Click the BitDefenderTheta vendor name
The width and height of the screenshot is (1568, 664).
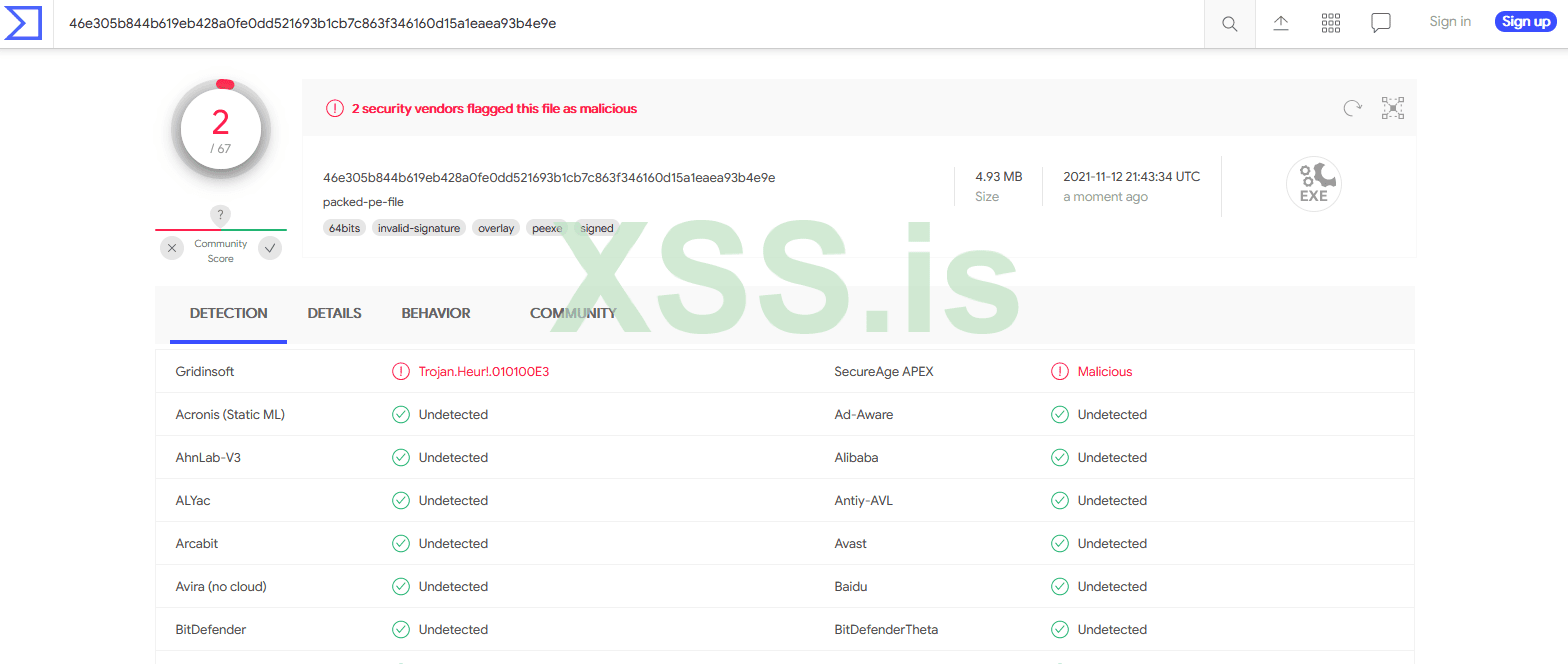[887, 629]
